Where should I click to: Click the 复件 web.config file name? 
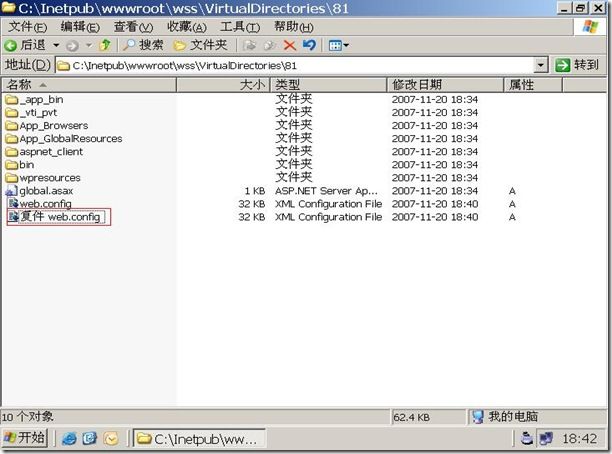point(61,217)
